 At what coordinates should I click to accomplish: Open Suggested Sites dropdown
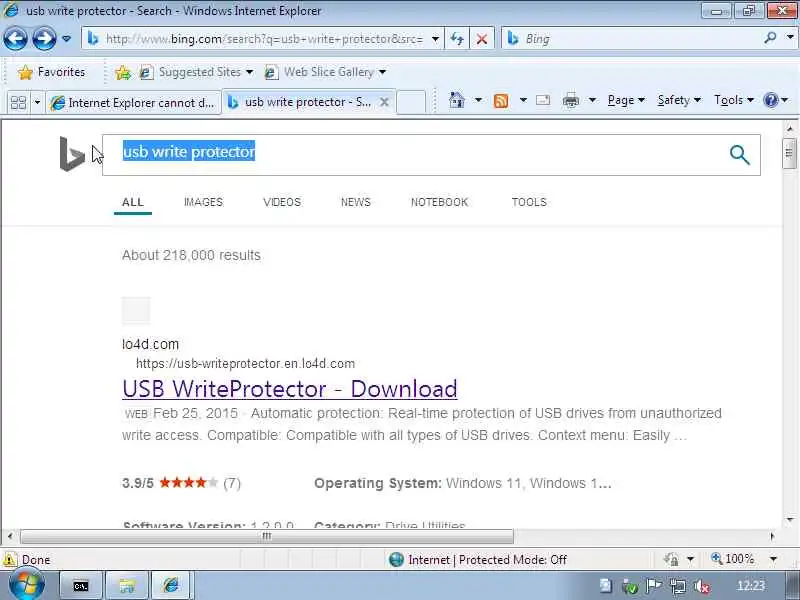[196, 72]
